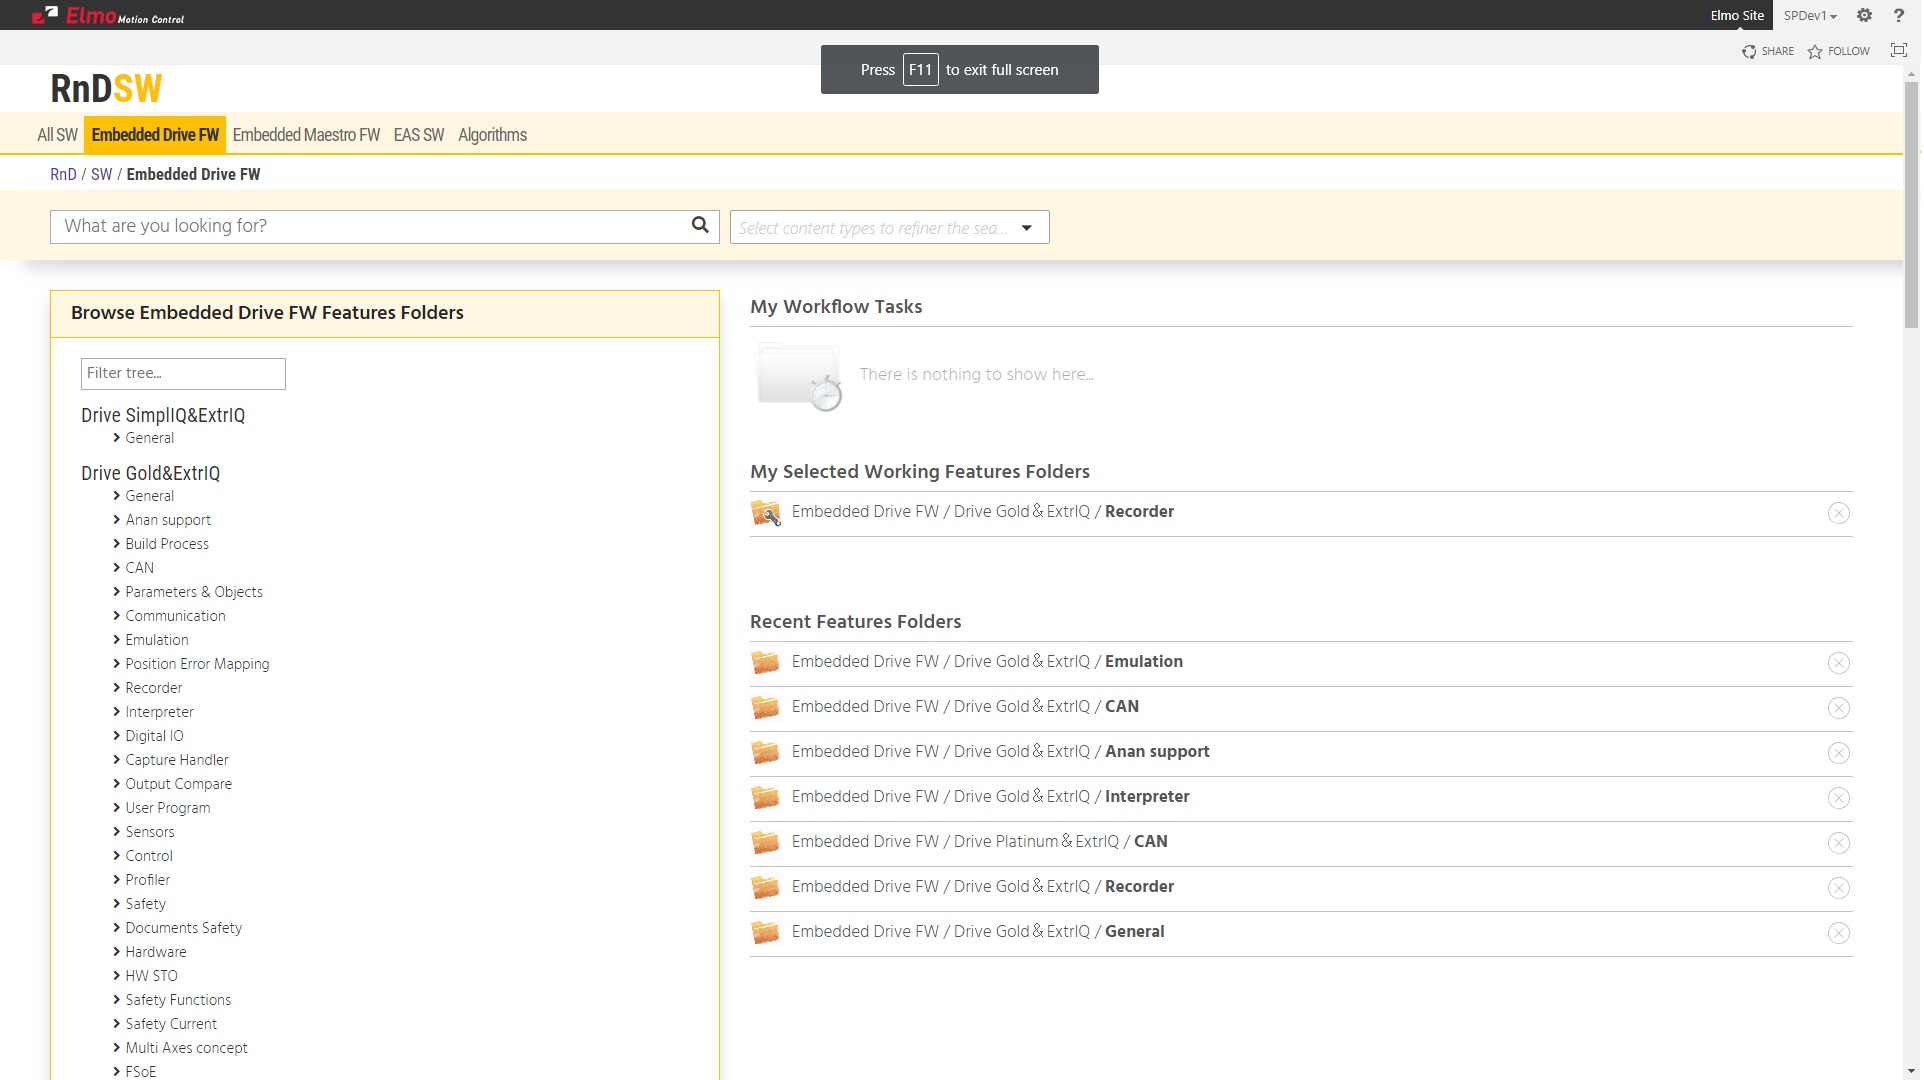Remove Interpreter from recent folders
Viewport: 1924px width, 1080px height.
[1838, 798]
